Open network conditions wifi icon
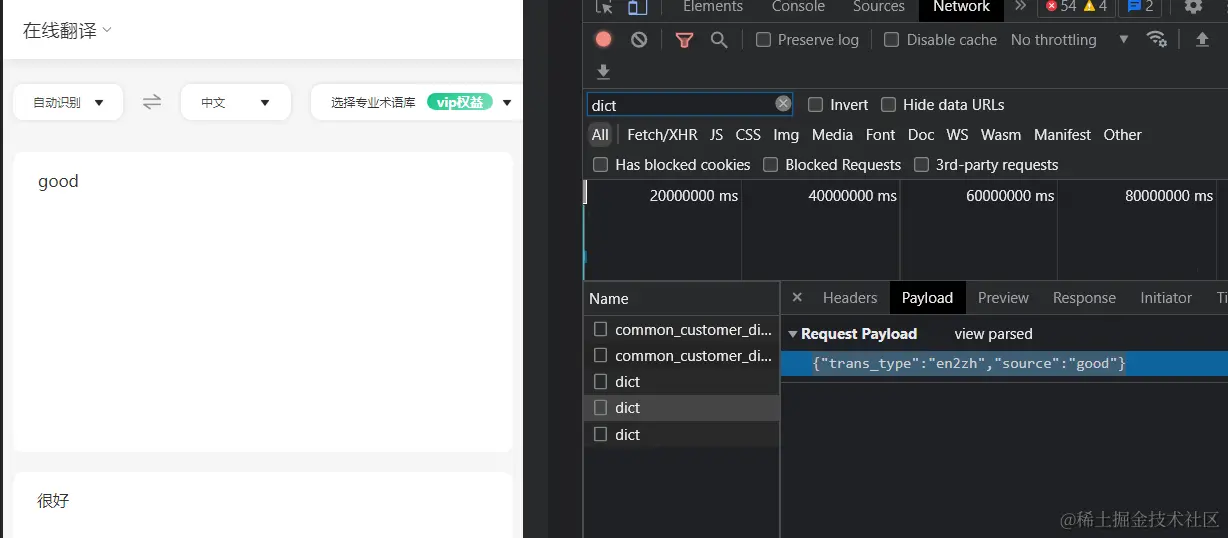The image size is (1228, 538). 1157,39
